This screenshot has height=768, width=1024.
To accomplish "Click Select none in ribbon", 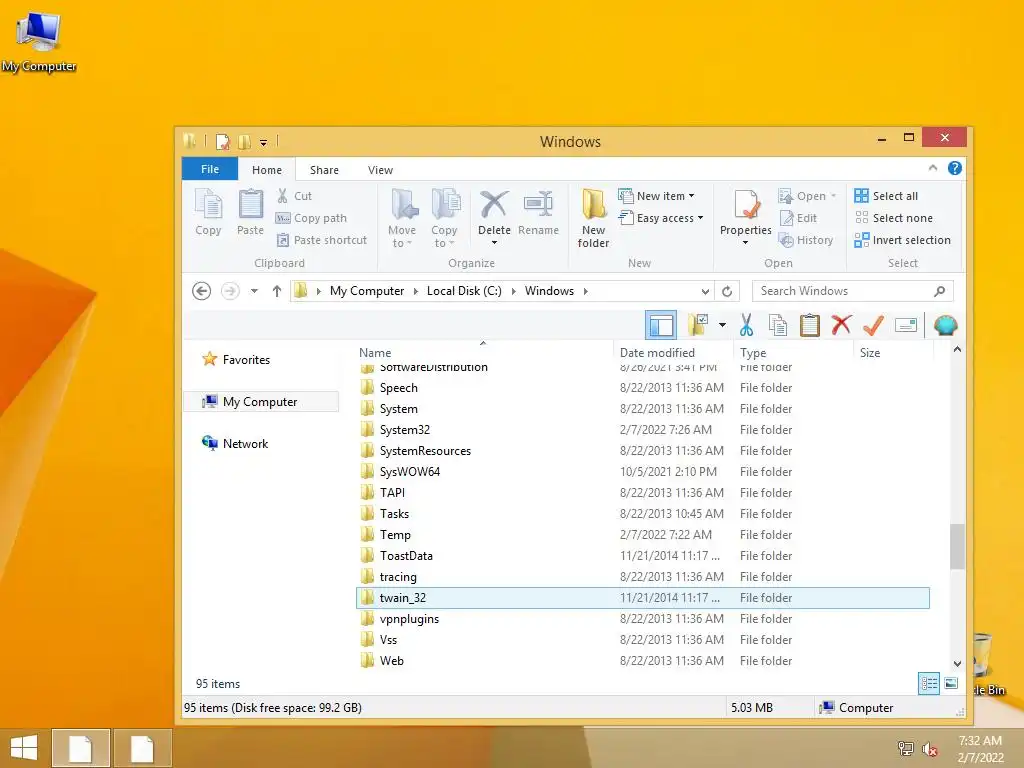I will [x=893, y=218].
